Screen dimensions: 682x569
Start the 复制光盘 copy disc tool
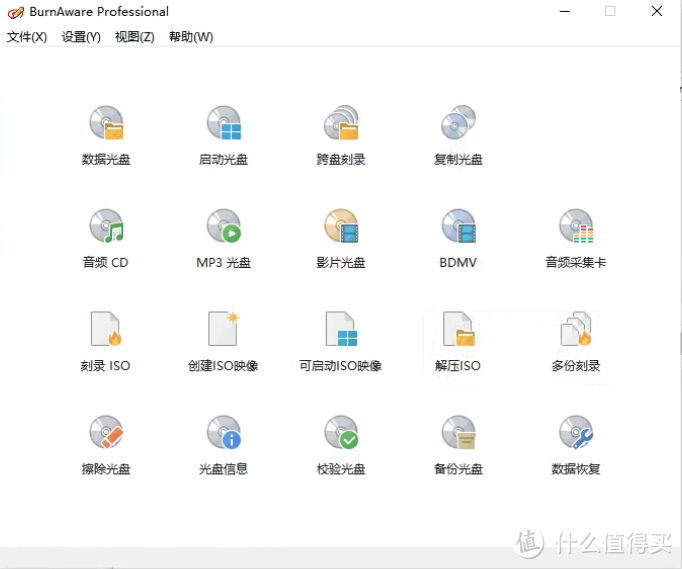coord(458,135)
